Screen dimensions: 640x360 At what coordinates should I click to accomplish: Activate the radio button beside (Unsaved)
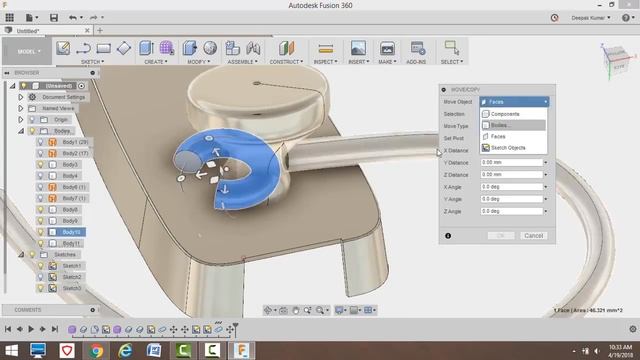pos(82,86)
